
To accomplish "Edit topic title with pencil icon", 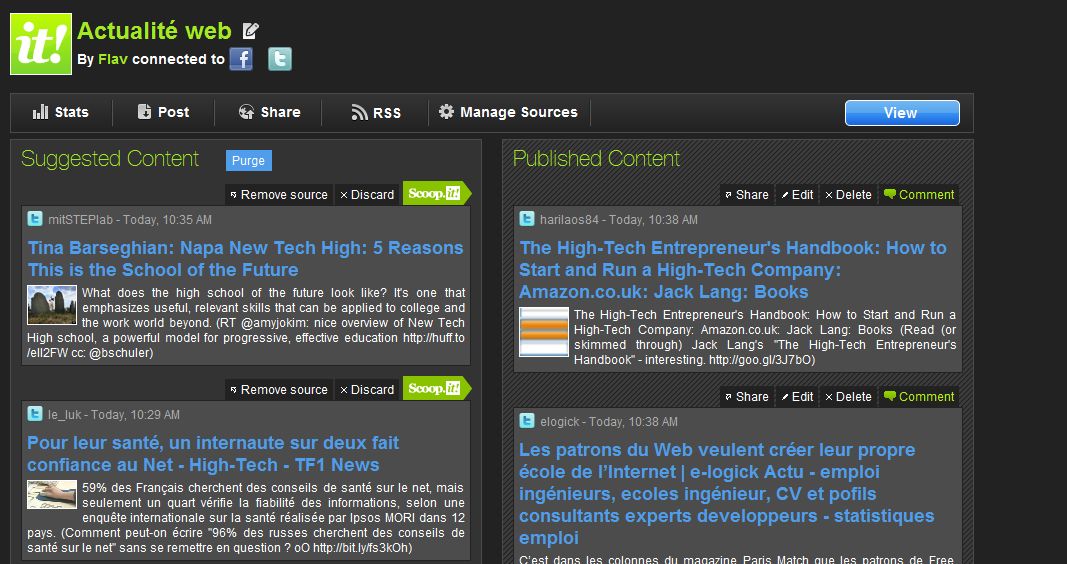I will (x=250, y=31).
